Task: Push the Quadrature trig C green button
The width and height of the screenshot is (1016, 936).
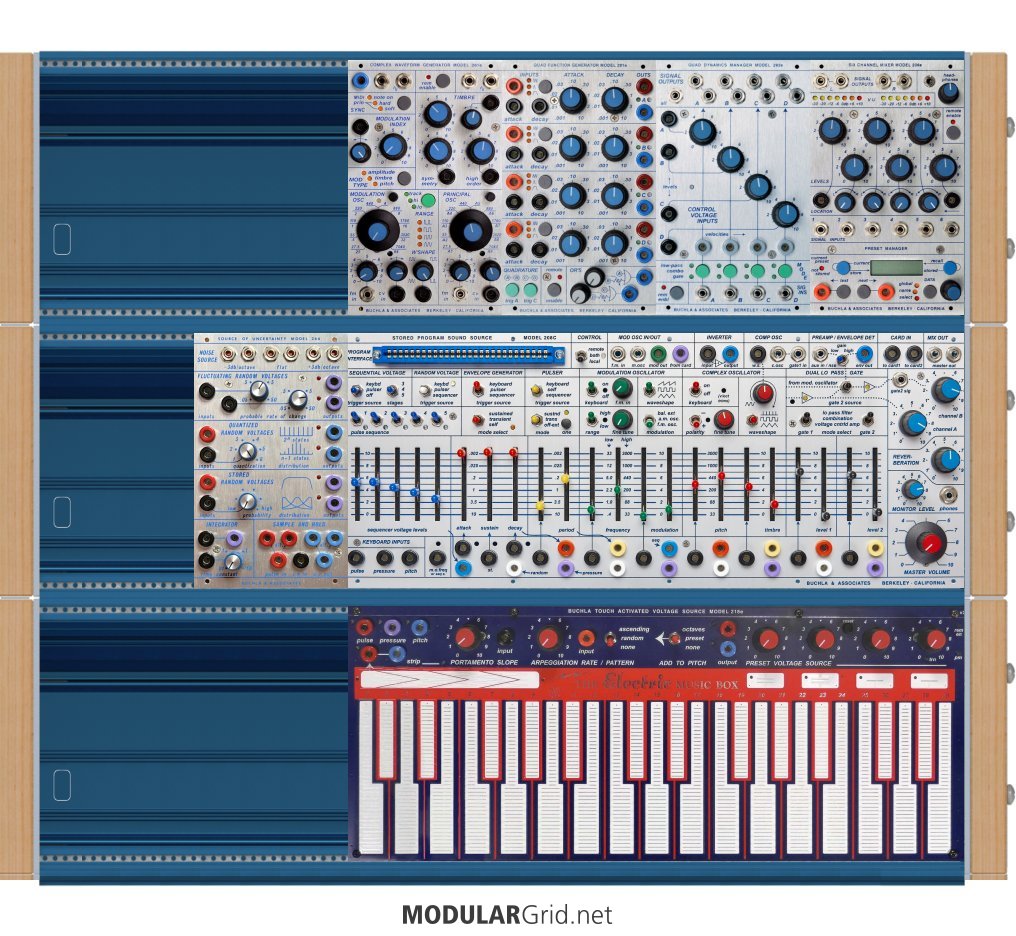Action: pos(531,288)
